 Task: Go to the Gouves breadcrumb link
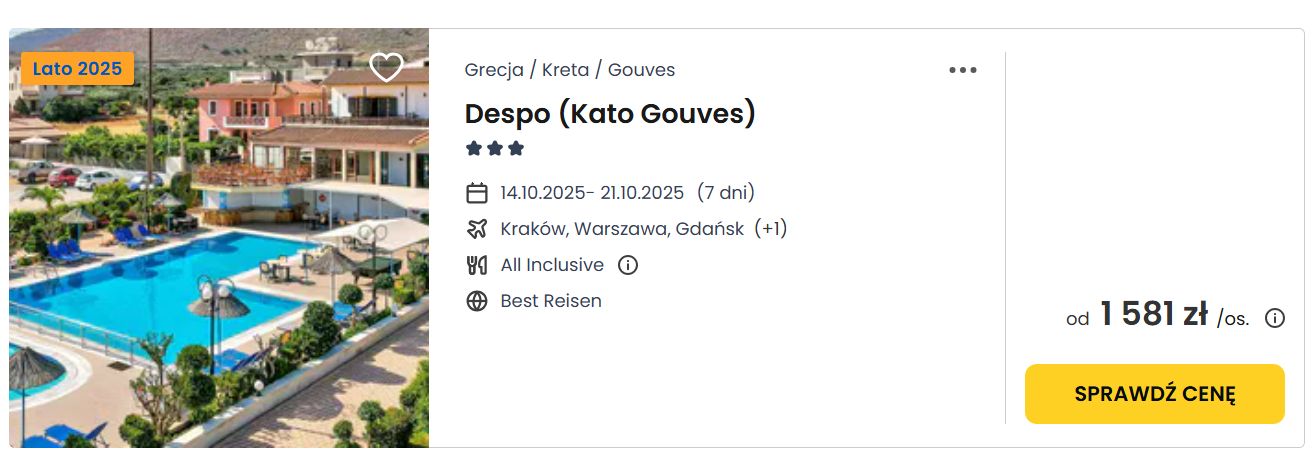point(641,70)
